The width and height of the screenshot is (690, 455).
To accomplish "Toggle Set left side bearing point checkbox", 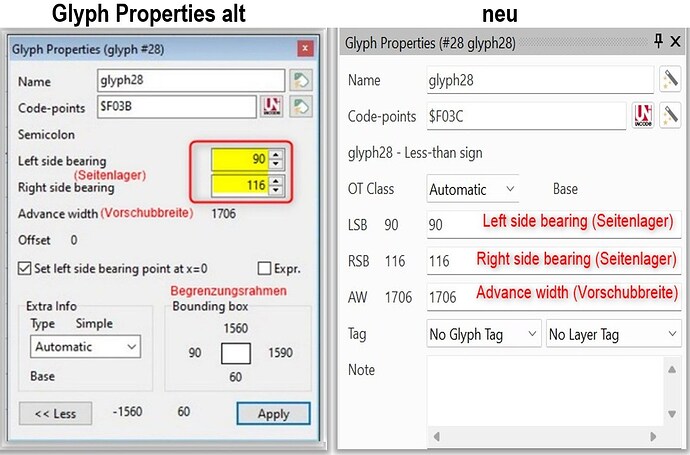I will 25,268.
